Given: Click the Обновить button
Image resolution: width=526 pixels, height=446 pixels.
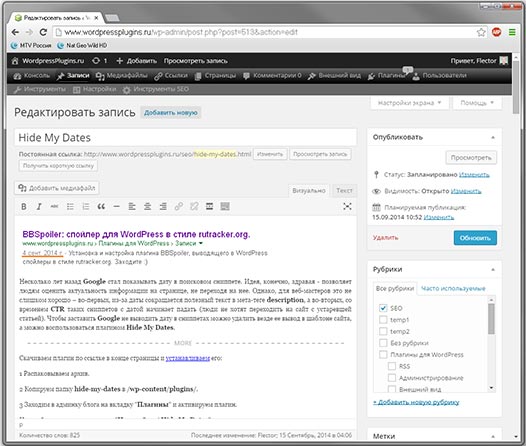Looking at the screenshot, I should pos(475,238).
